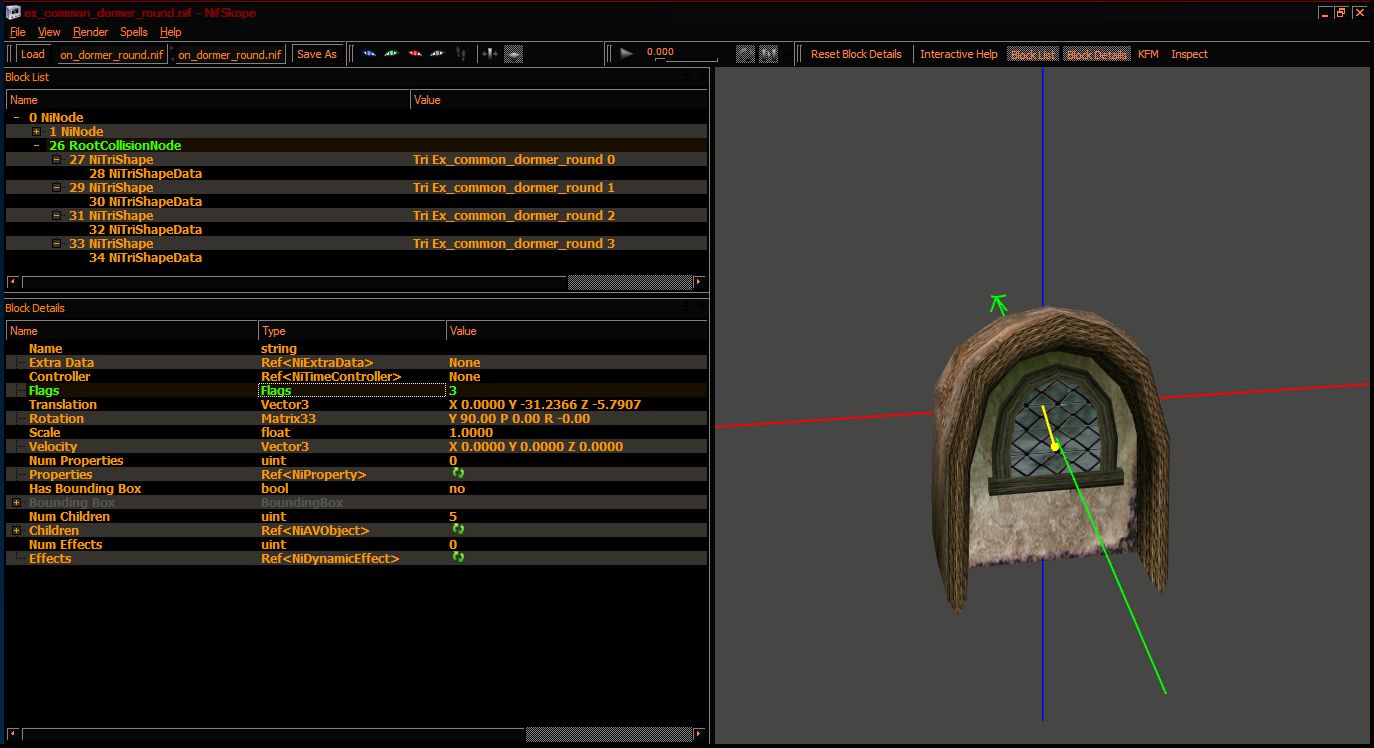The width and height of the screenshot is (1374, 748).
Task: Select the 28 NiTriShapeData block
Action: point(145,174)
